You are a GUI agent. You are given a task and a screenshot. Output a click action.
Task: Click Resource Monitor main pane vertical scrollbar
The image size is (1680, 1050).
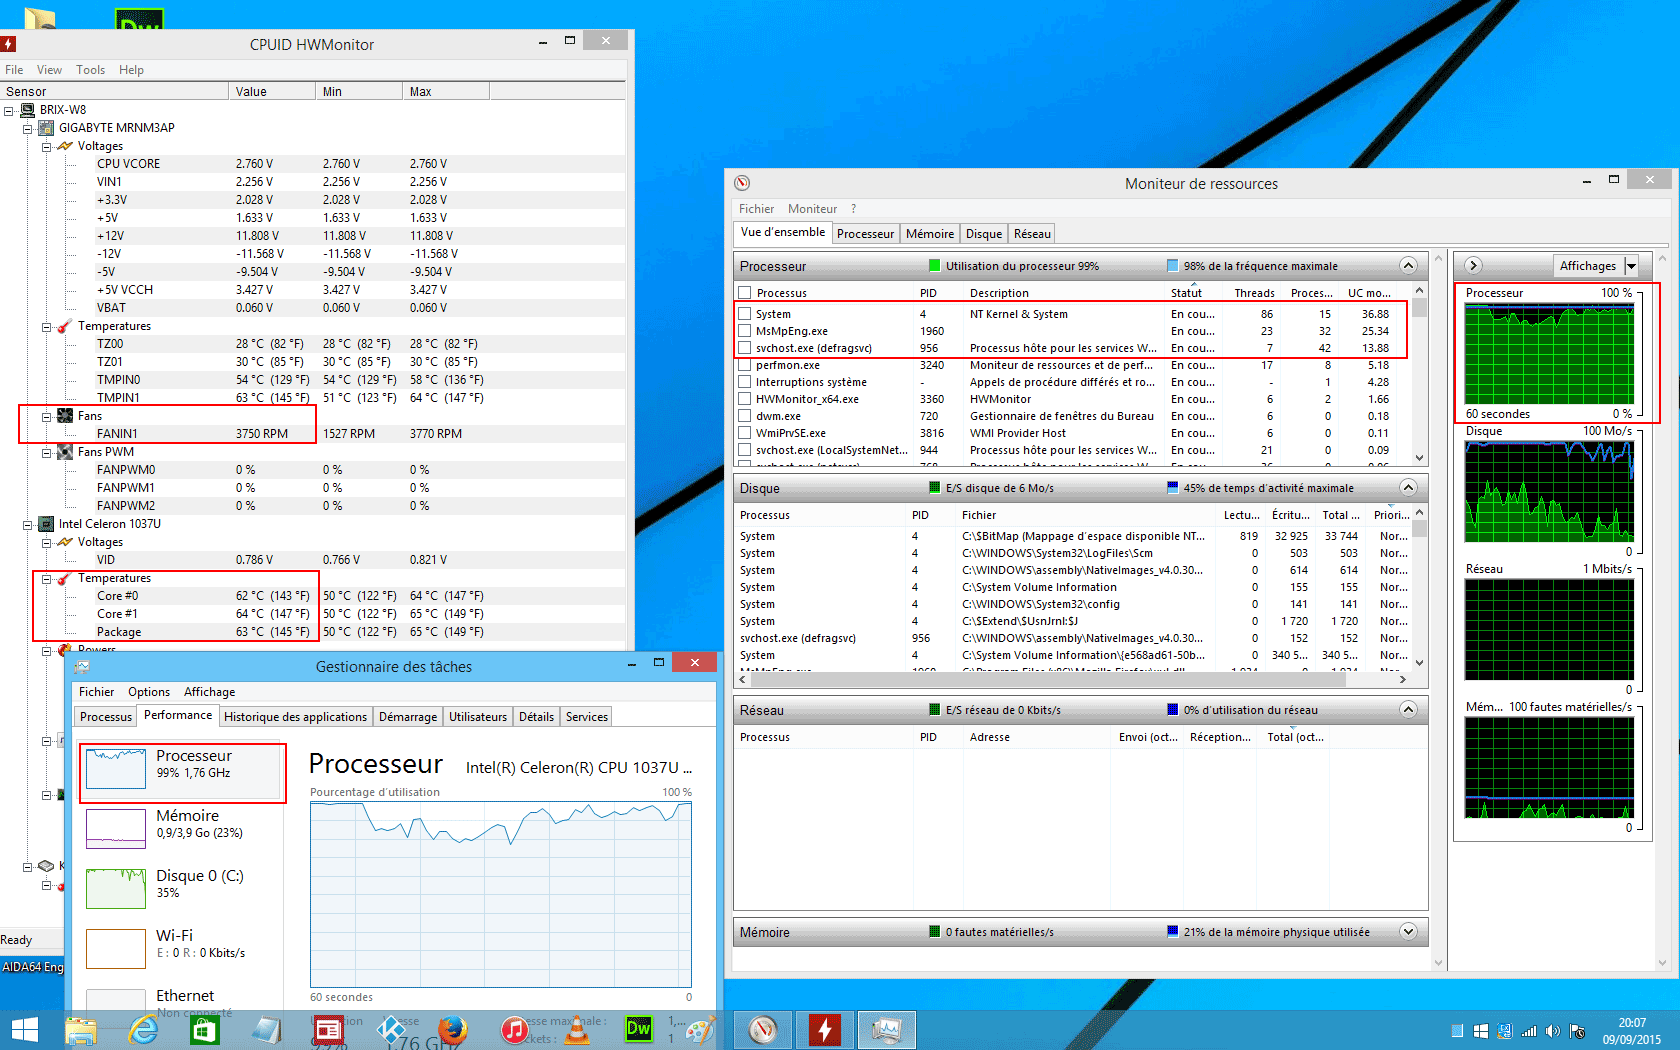coord(1439,610)
